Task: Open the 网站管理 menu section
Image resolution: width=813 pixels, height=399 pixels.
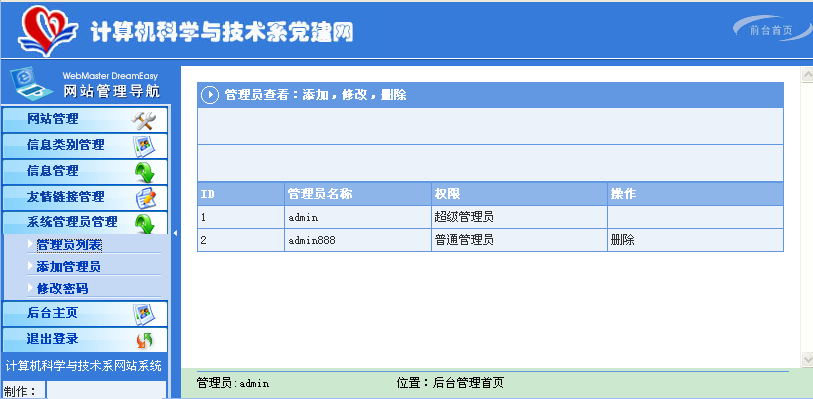Action: coord(85,120)
